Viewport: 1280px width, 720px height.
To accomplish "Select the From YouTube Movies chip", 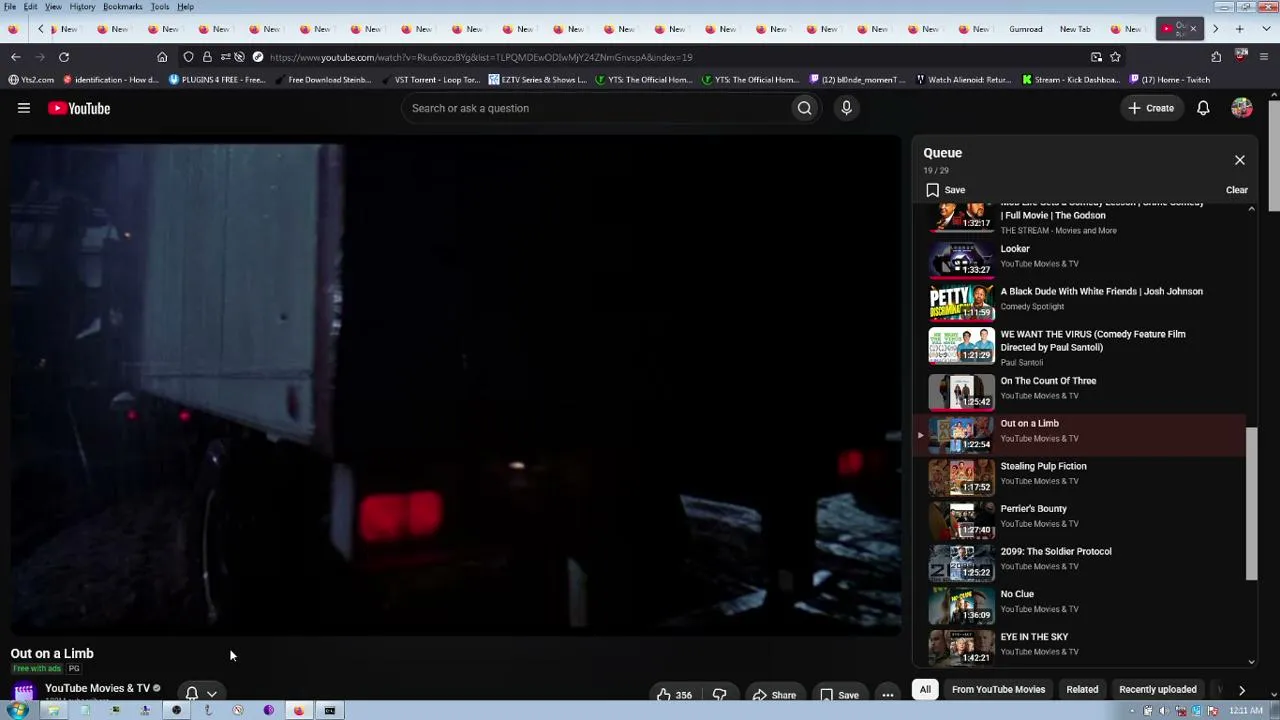I will [x=998, y=689].
